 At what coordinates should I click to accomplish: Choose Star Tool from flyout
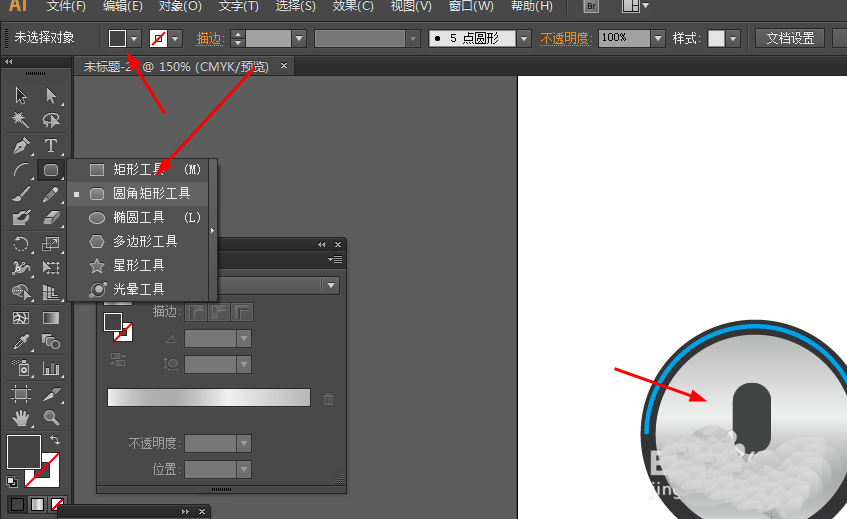coord(139,265)
